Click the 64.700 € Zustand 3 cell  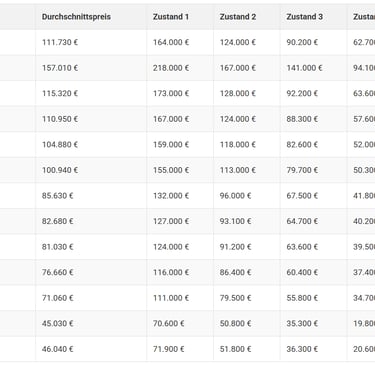(302, 221)
